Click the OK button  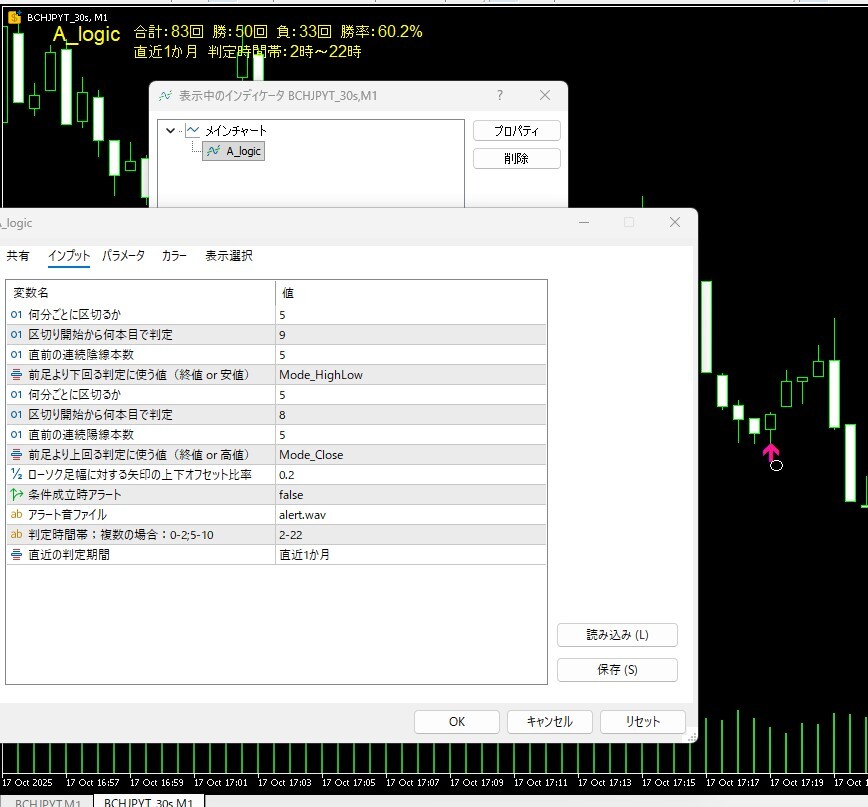tap(457, 722)
